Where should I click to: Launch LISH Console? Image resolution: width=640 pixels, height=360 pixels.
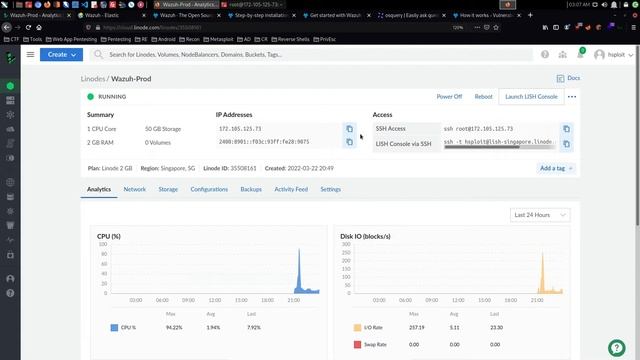pyautogui.click(x=531, y=97)
